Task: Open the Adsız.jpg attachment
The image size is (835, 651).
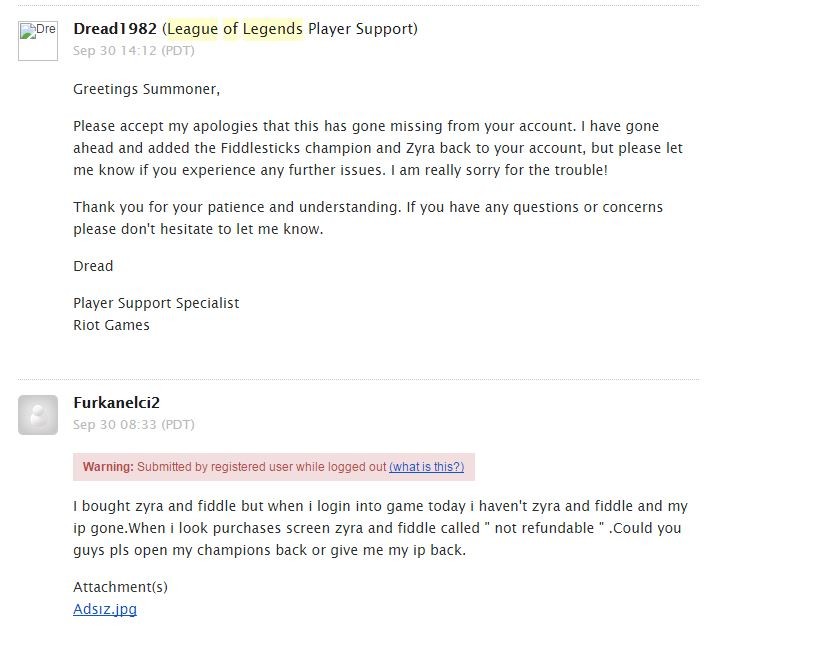Action: [x=105, y=609]
